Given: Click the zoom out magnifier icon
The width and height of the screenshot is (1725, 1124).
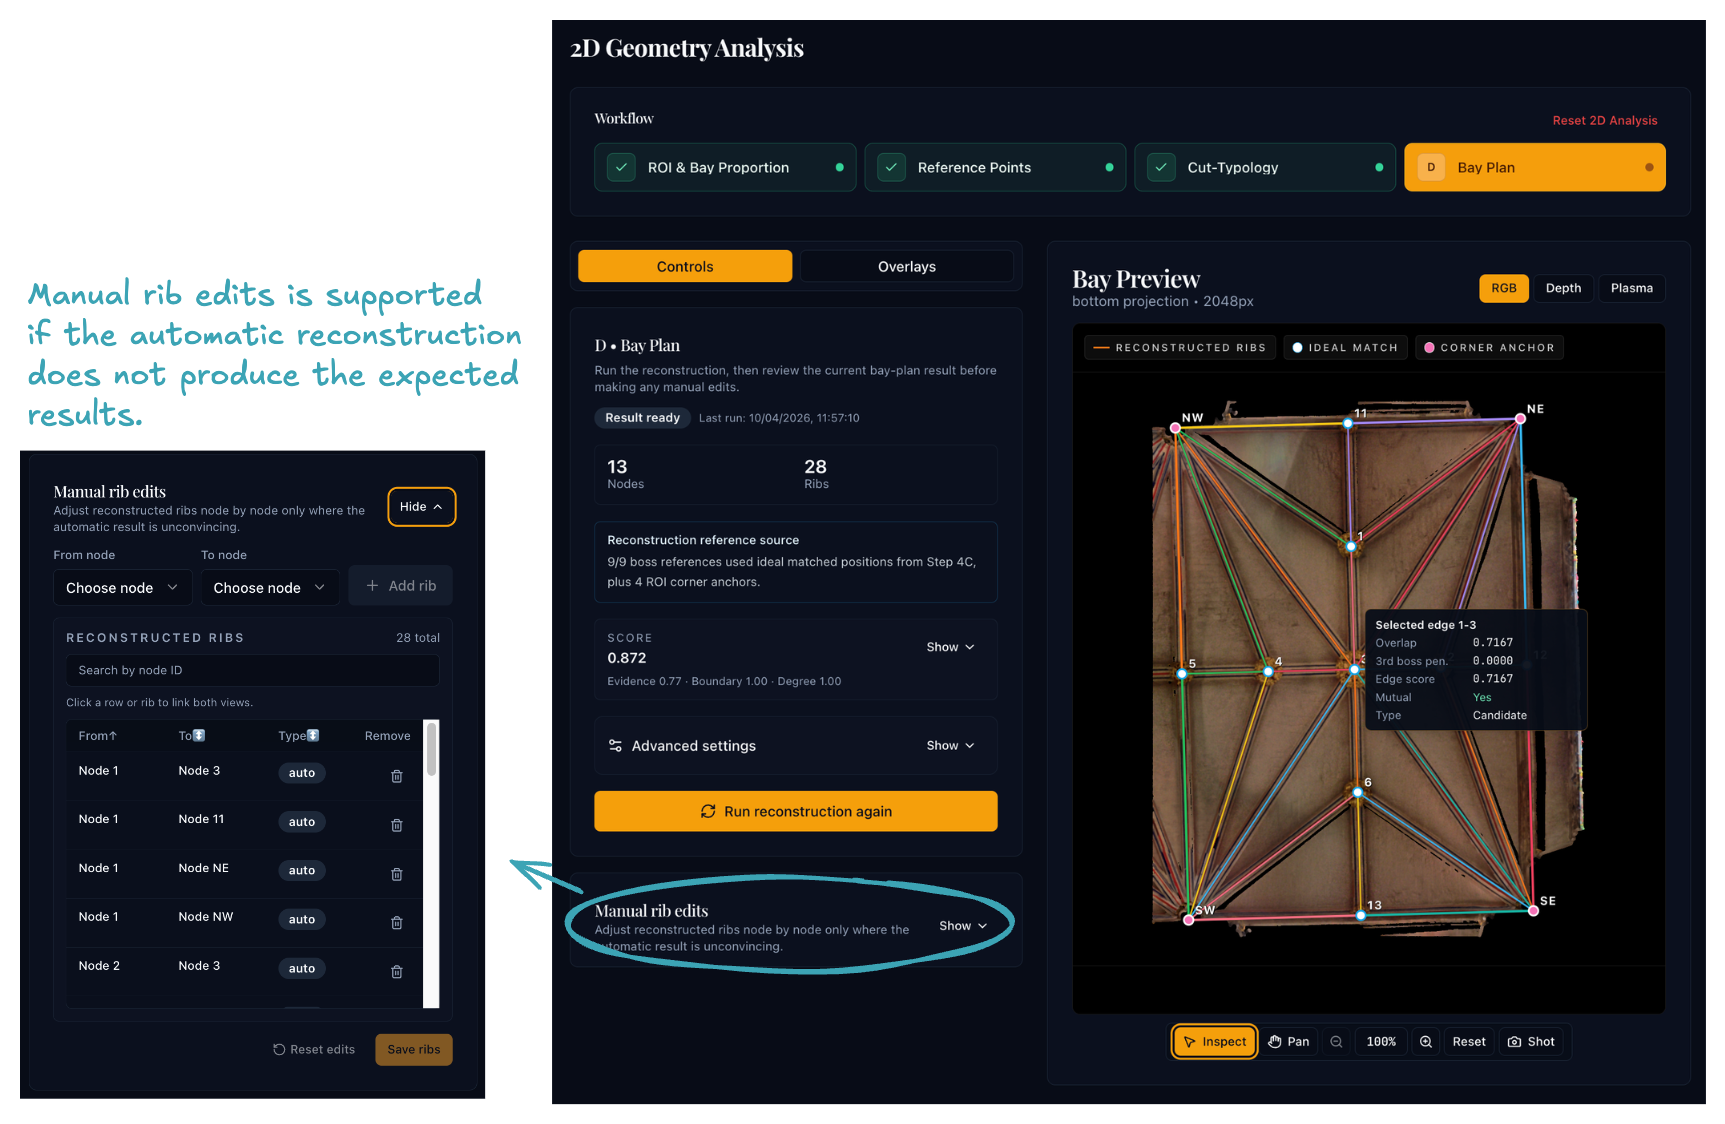Looking at the screenshot, I should (1336, 1042).
